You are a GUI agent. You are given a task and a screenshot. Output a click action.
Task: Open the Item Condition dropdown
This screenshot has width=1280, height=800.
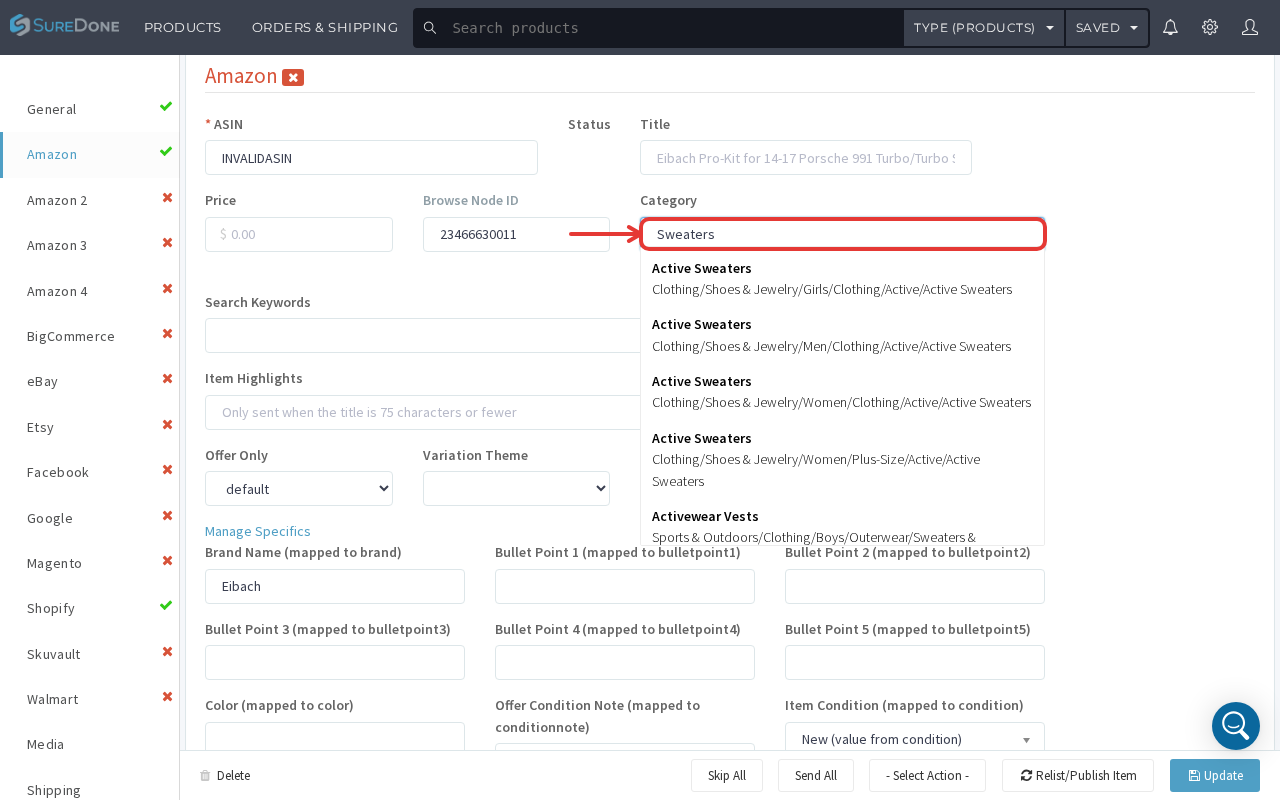[x=915, y=739]
